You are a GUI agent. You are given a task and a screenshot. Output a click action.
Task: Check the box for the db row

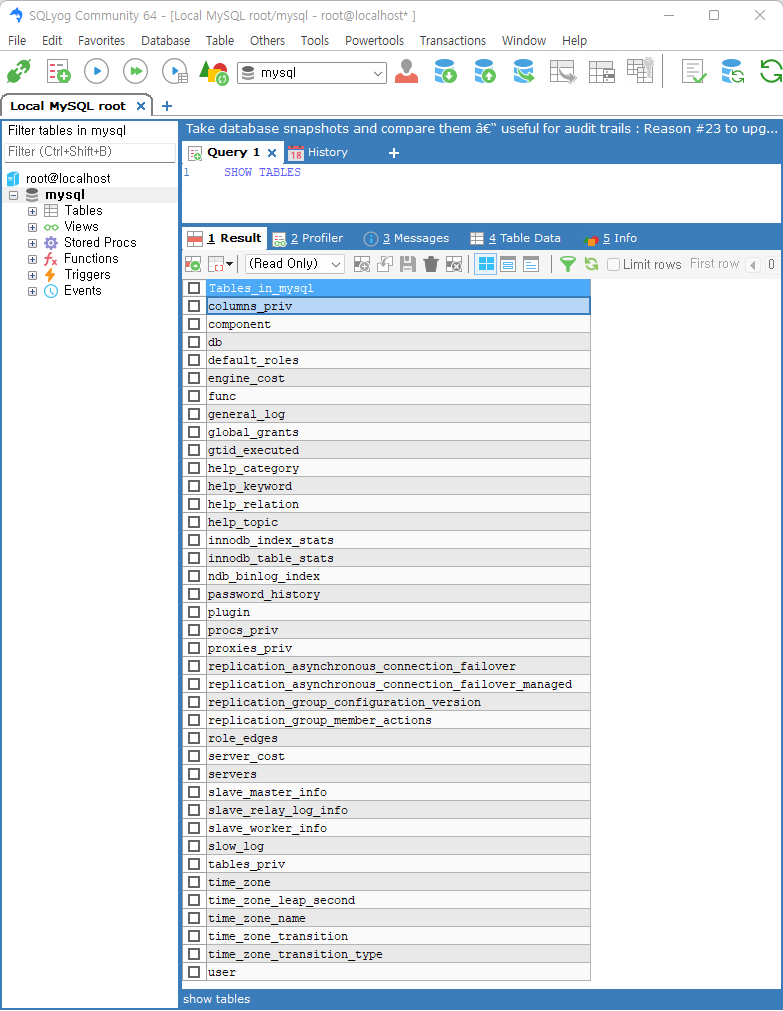[x=194, y=342]
